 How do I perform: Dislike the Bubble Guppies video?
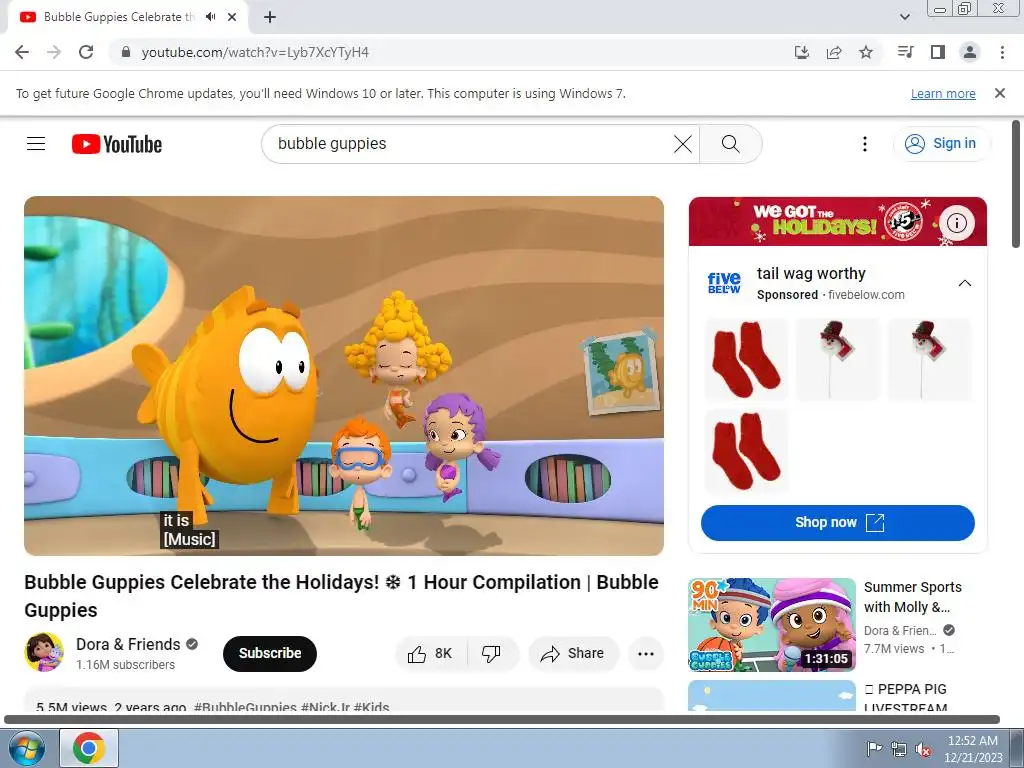491,653
